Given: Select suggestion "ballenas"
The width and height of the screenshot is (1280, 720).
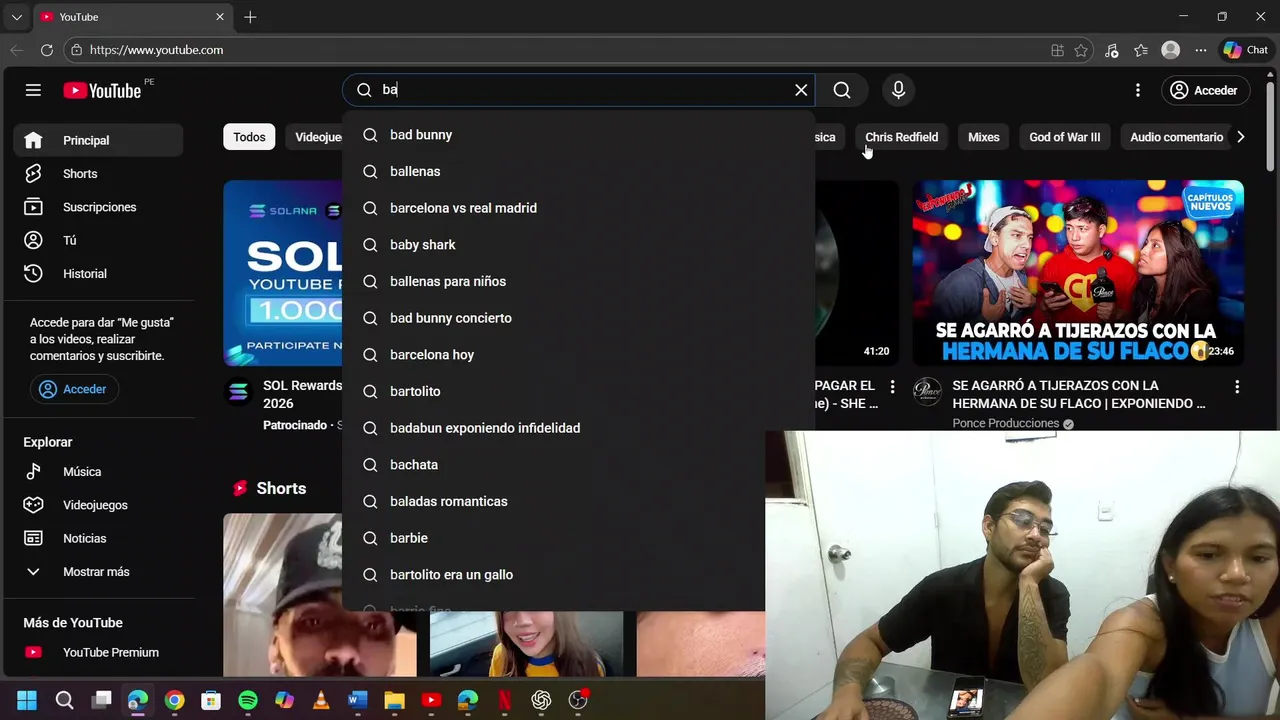Looking at the screenshot, I should 578,171.
